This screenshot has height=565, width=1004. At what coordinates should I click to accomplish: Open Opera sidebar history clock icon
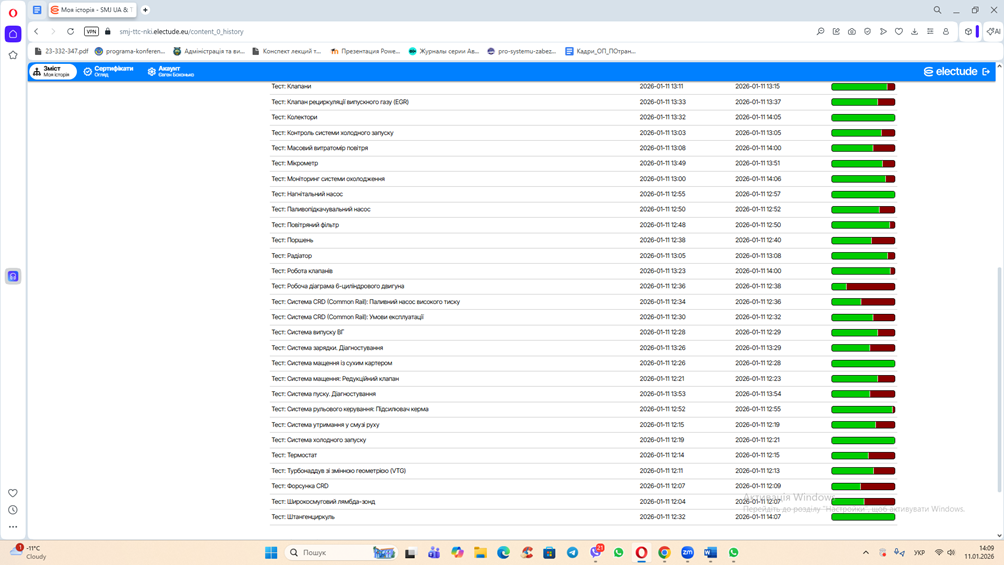click(13, 510)
